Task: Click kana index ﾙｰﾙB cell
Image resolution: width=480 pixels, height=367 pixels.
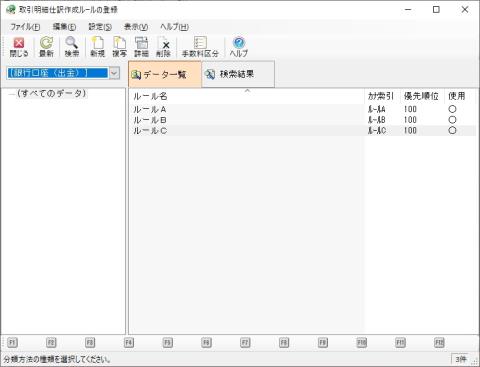Action: 377,120
